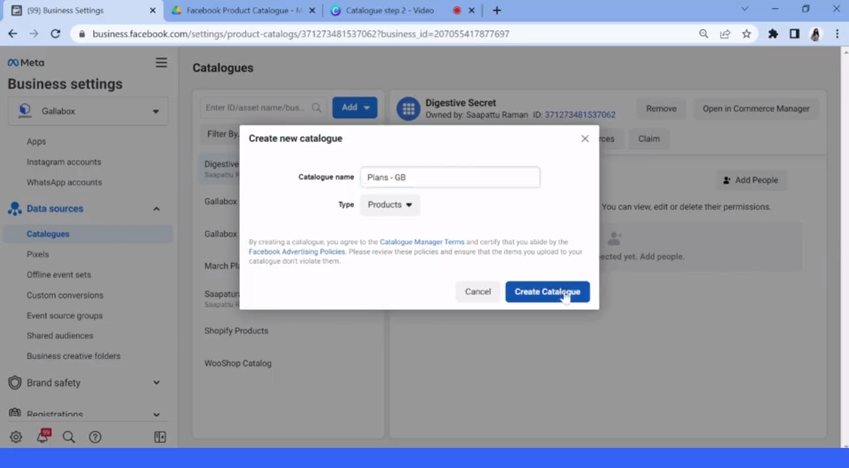This screenshot has height=468, width=849.
Task: Click the Brand safety shield icon
Action: pyautogui.click(x=15, y=383)
